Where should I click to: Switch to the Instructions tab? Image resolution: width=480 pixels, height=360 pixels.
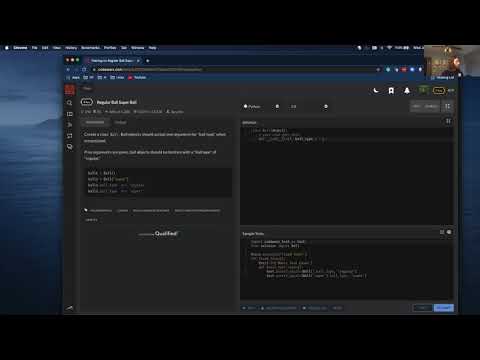click(95, 122)
